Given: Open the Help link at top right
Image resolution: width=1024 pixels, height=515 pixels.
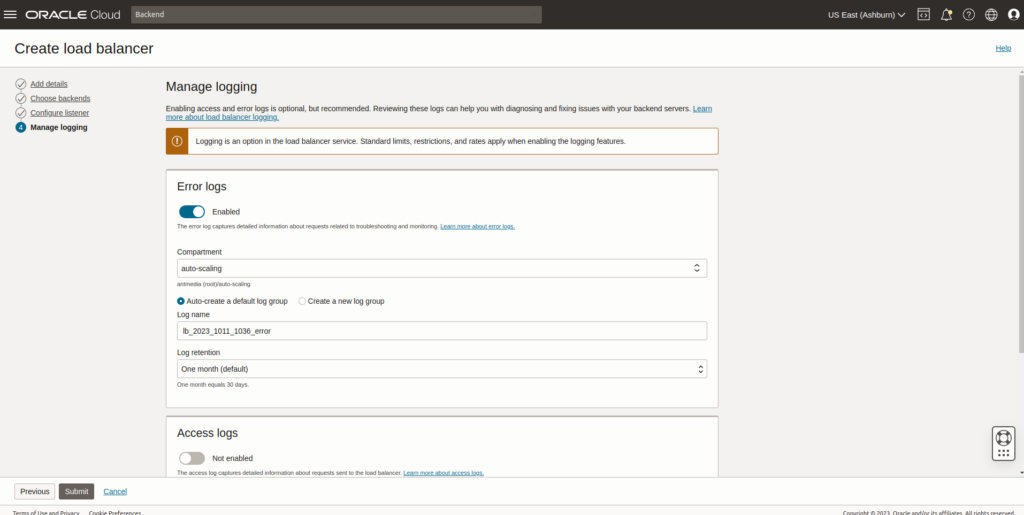Looking at the screenshot, I should click(1003, 48).
